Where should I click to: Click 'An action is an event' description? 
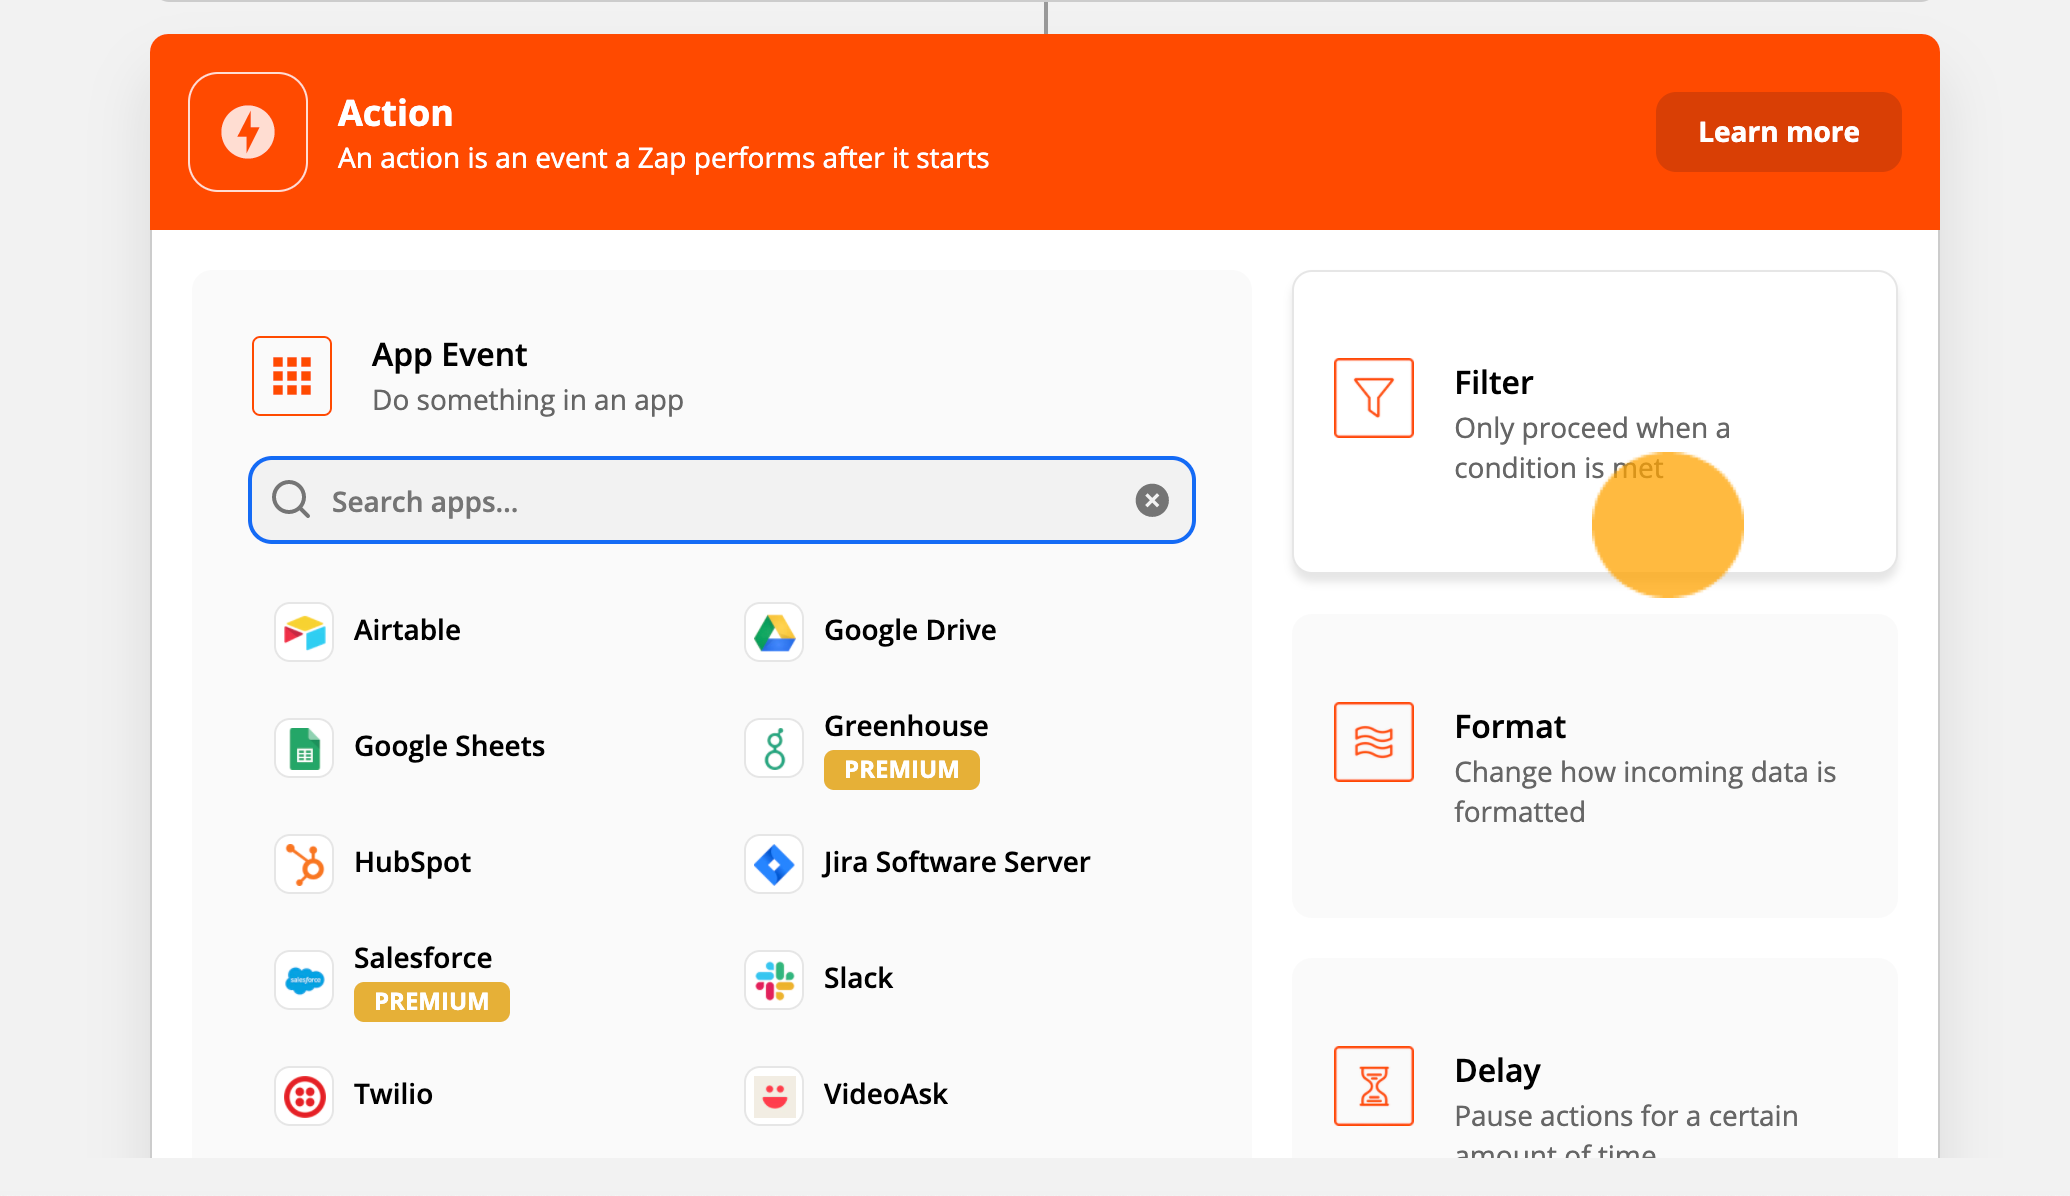(664, 158)
